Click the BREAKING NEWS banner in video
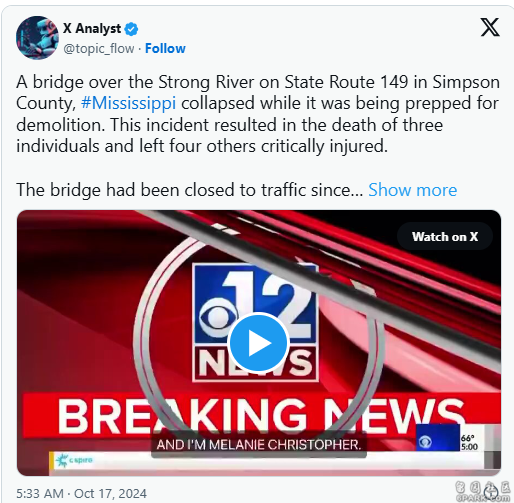 261,415
